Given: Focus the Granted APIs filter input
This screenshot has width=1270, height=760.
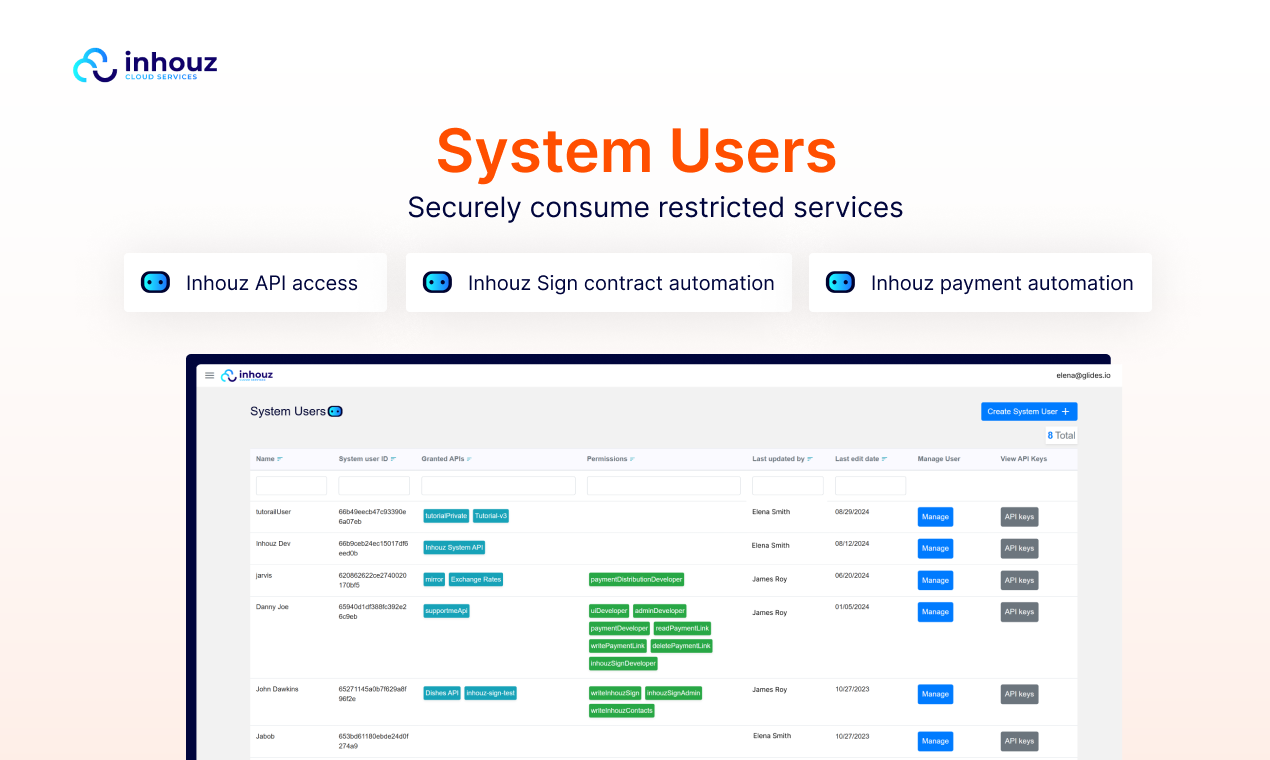Looking at the screenshot, I should (x=499, y=485).
